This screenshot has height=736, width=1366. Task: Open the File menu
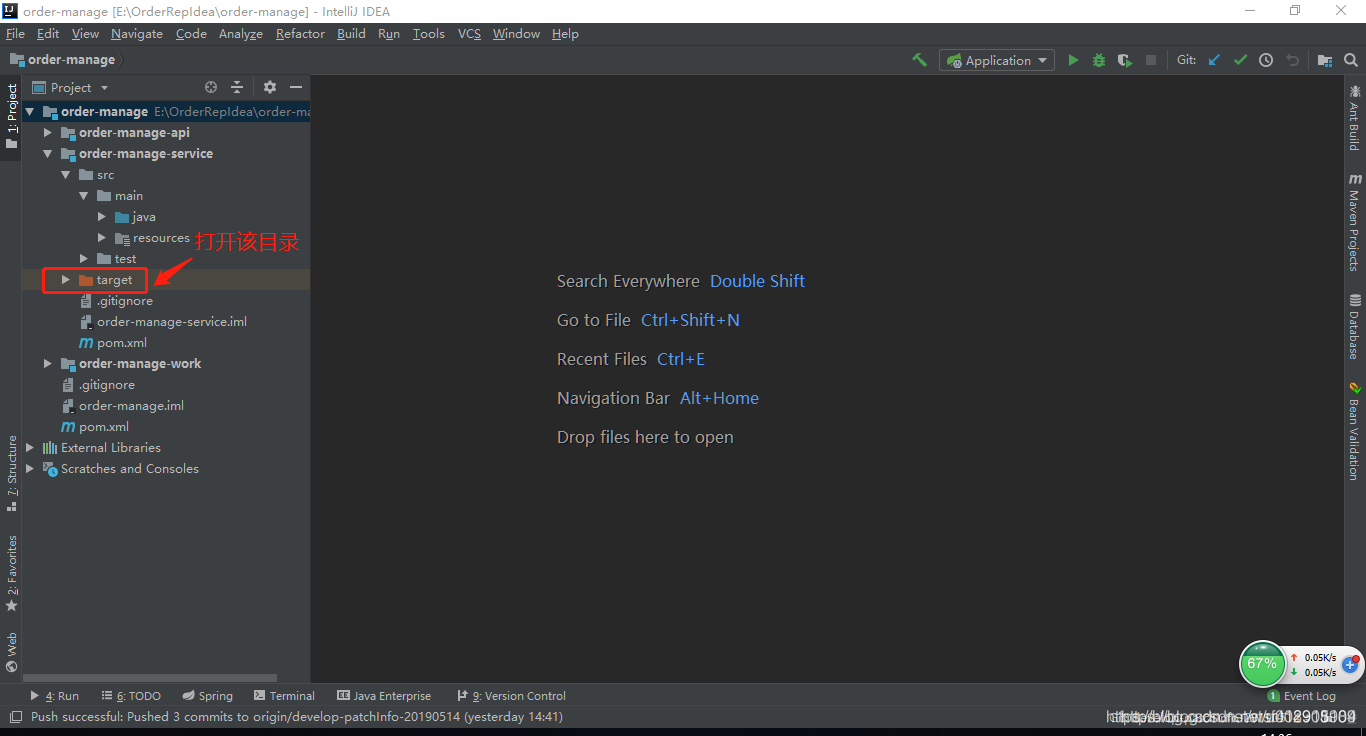click(15, 34)
